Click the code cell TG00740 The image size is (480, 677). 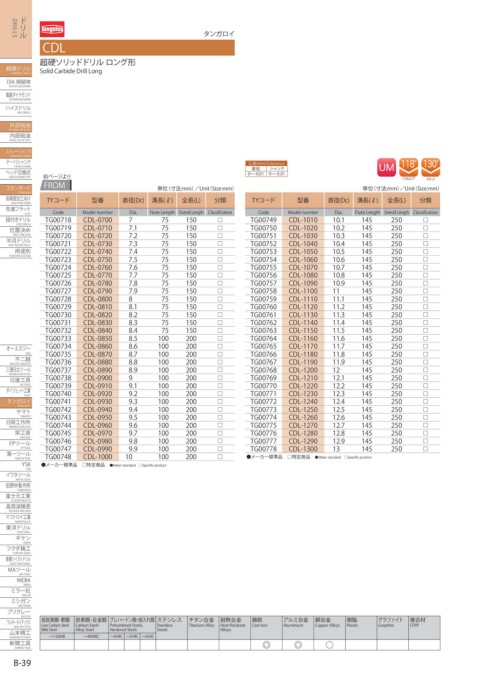[58, 394]
